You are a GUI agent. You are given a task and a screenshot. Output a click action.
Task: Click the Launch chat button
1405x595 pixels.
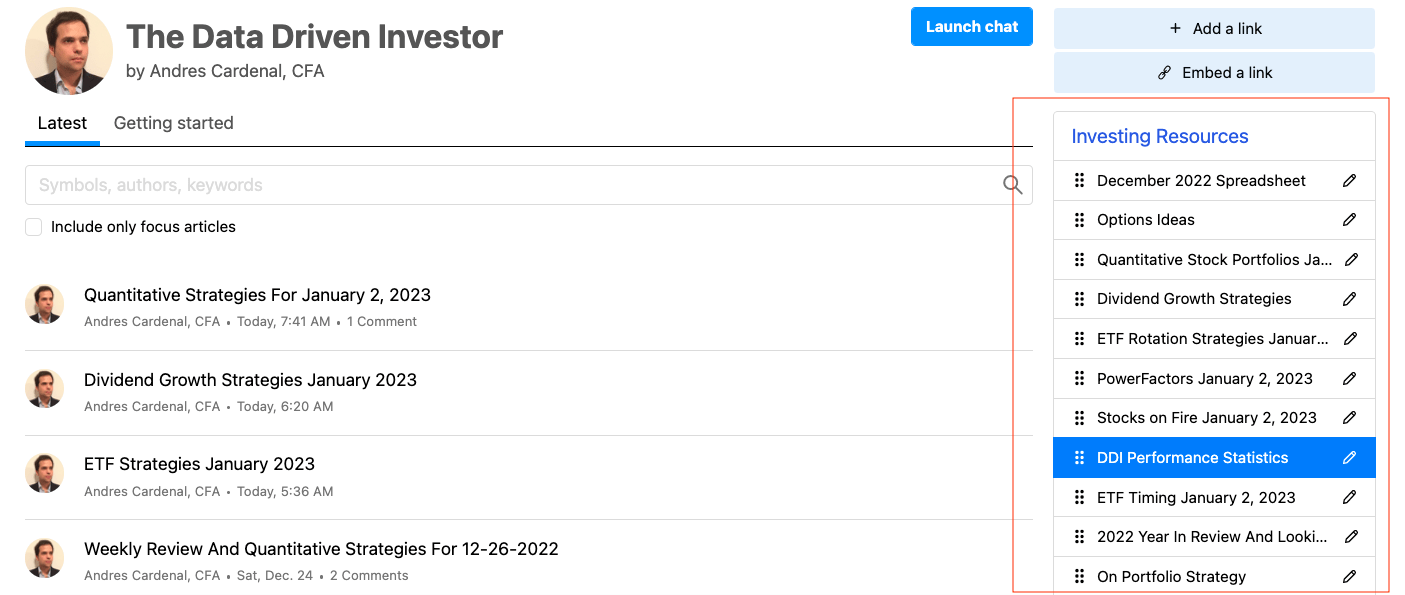(x=971, y=26)
